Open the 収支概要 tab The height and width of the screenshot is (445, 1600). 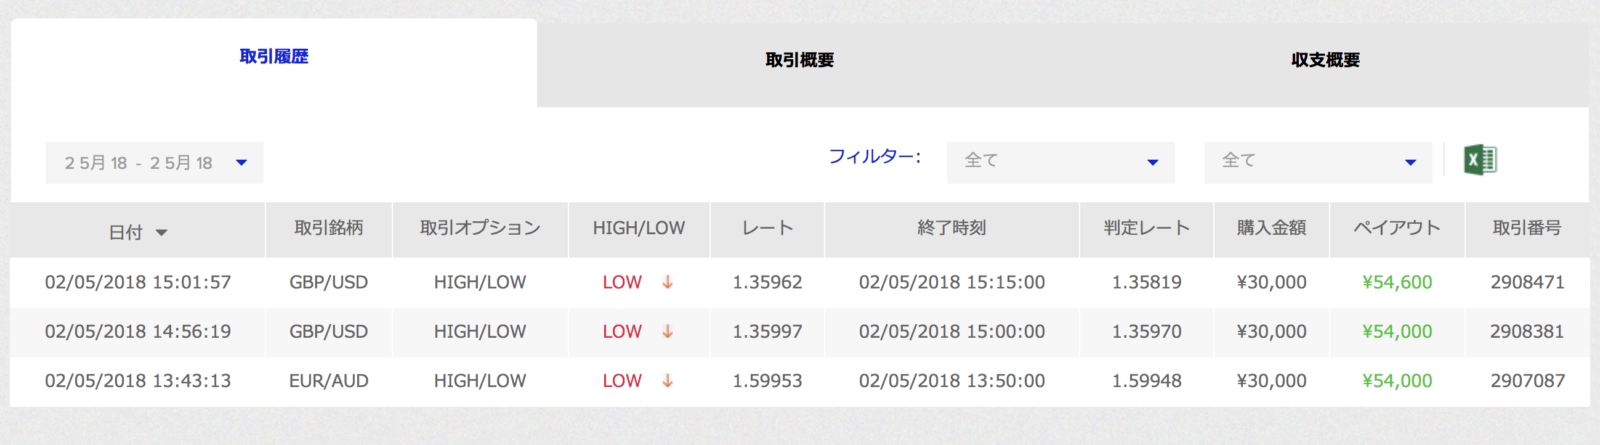coord(1325,60)
